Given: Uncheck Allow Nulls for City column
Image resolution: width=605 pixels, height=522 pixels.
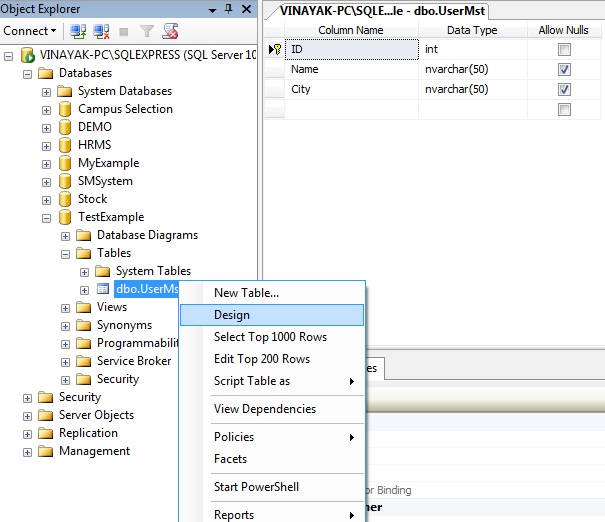Looking at the screenshot, I should pos(564,90).
